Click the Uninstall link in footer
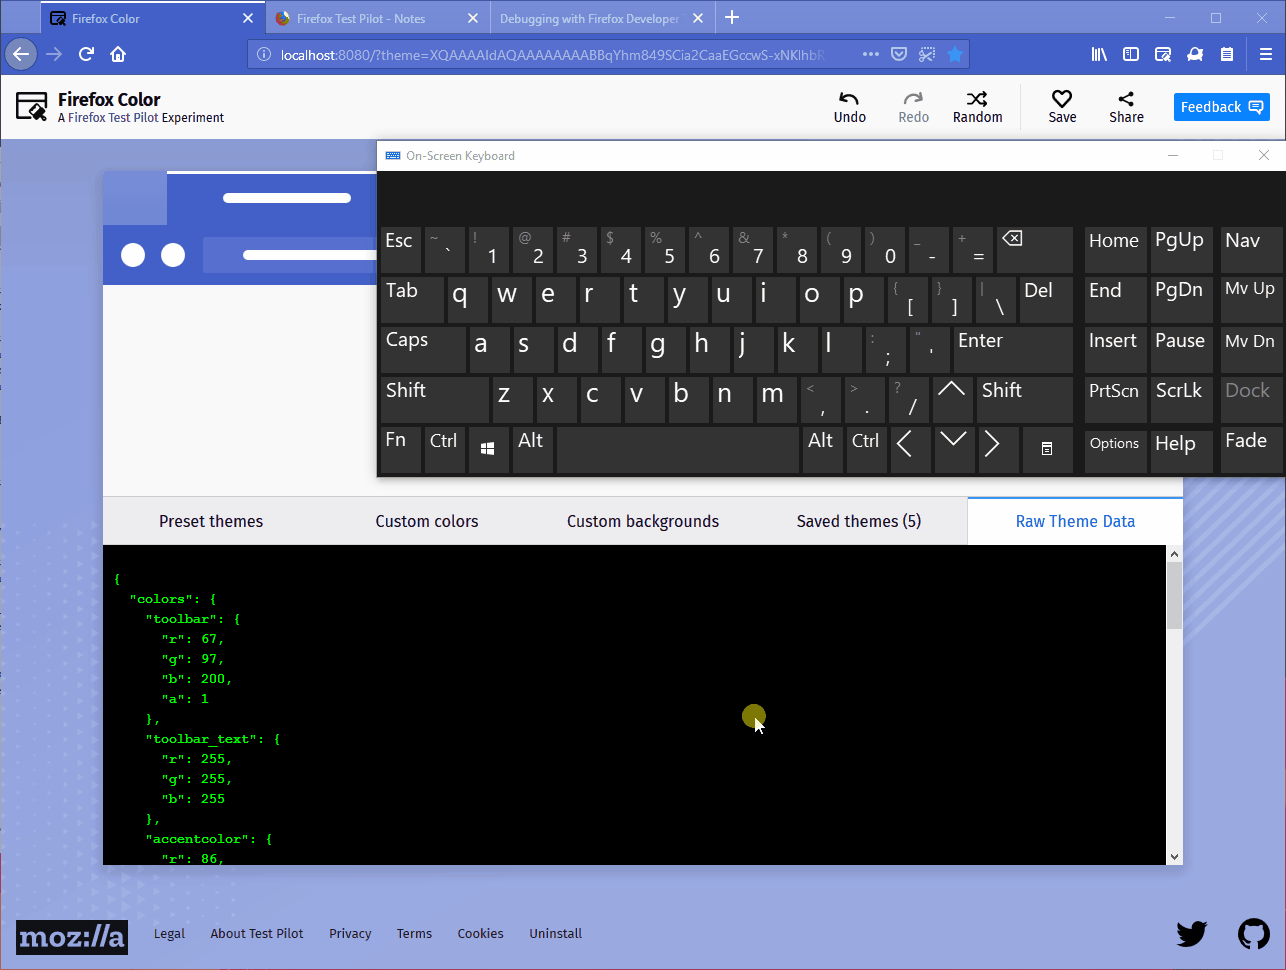This screenshot has width=1286, height=970. tap(555, 934)
